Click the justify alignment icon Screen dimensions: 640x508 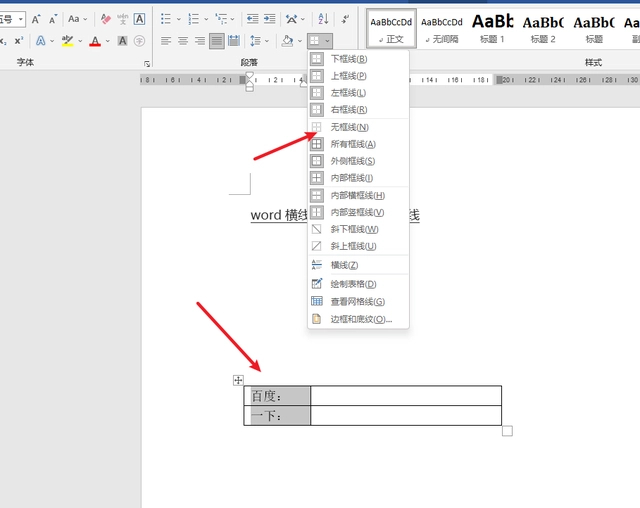[217, 41]
